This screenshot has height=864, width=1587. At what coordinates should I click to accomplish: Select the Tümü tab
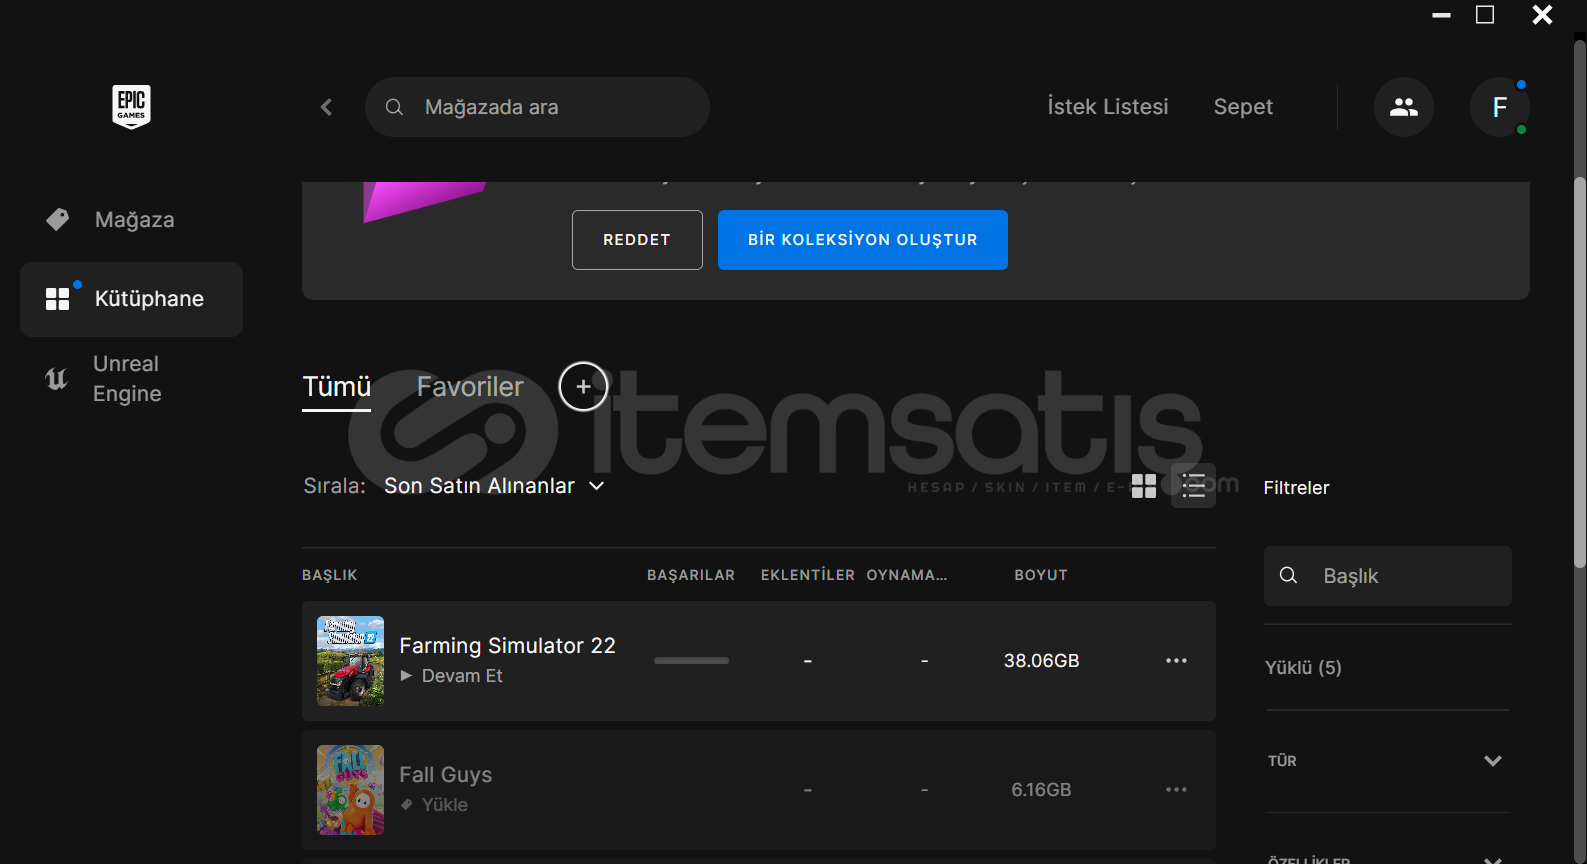click(x=337, y=387)
